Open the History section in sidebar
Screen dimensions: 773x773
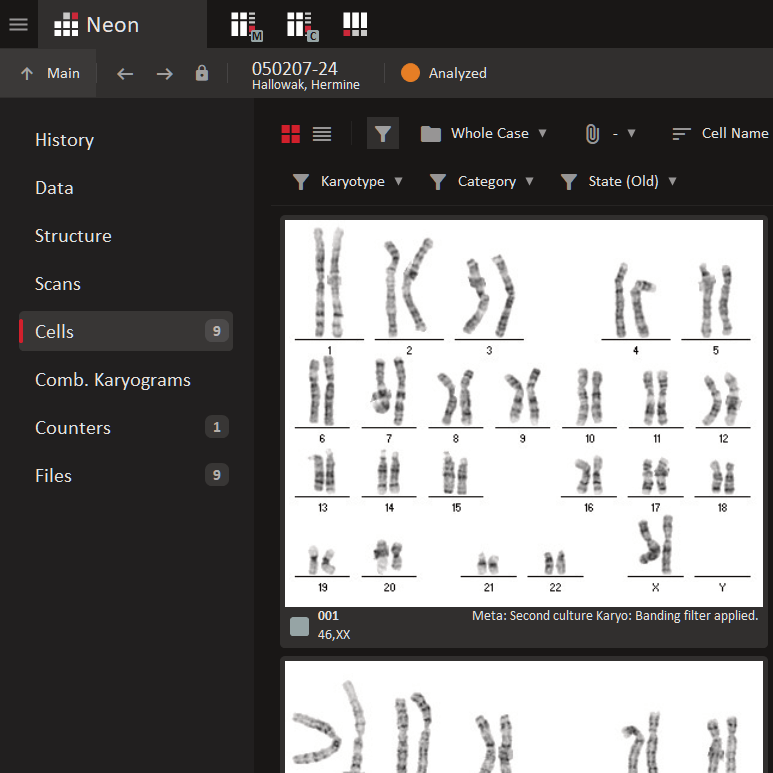[x=64, y=140]
